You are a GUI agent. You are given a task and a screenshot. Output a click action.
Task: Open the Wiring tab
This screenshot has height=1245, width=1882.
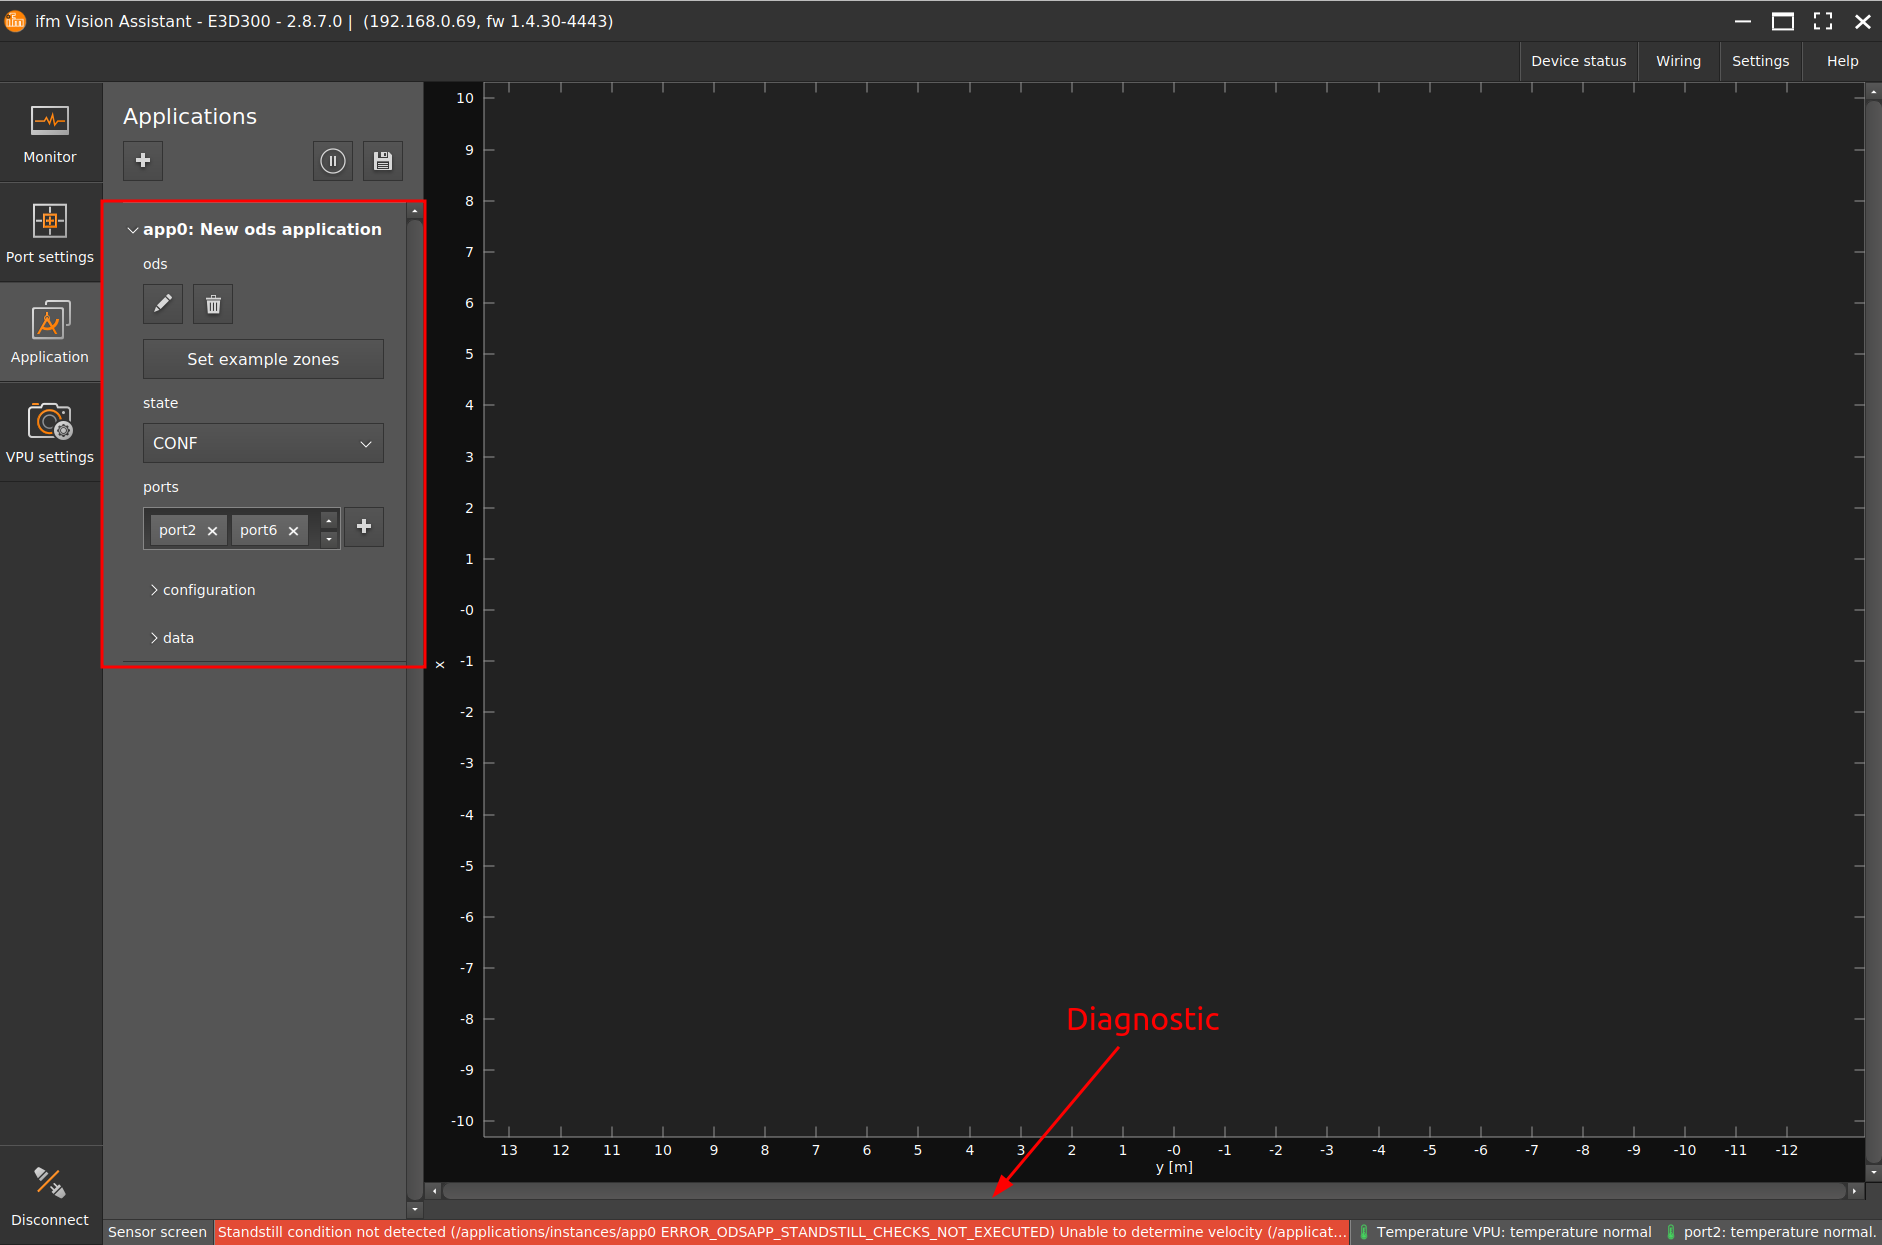click(x=1677, y=60)
